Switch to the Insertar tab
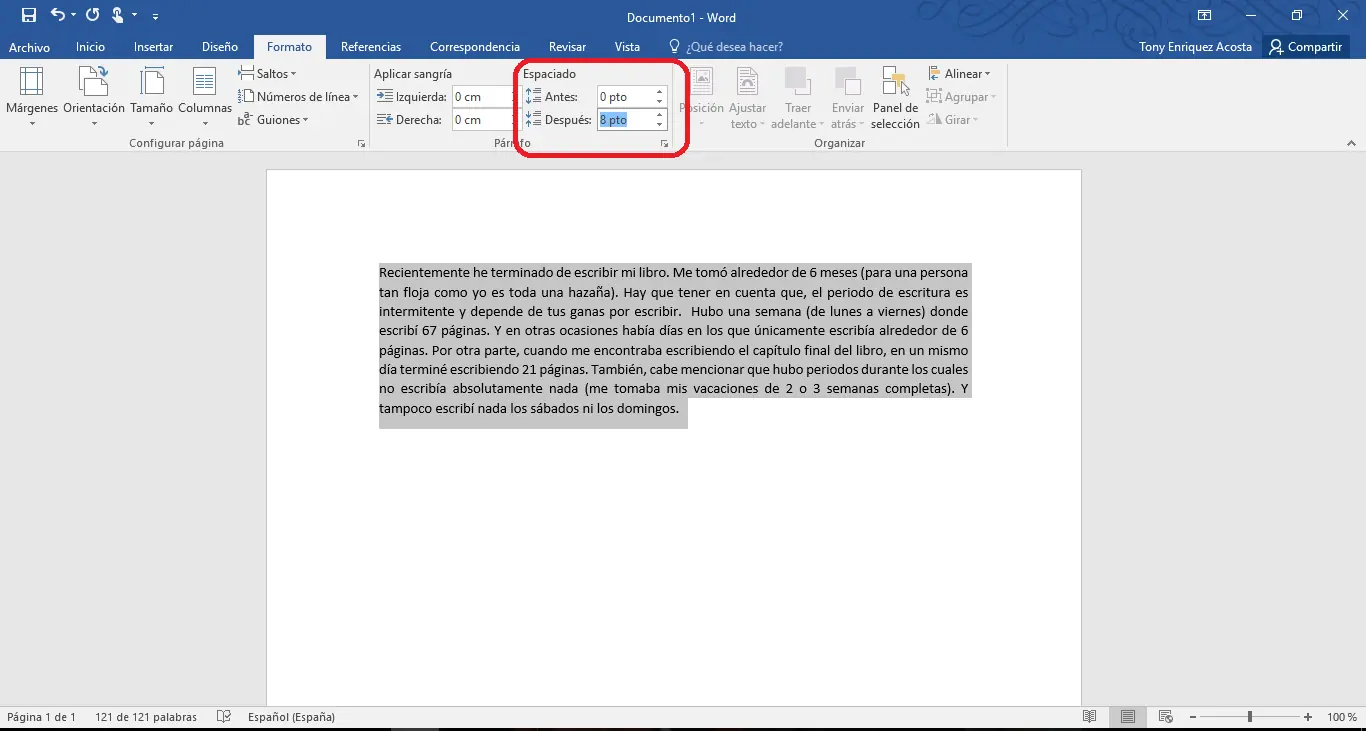1366x731 pixels. pyautogui.click(x=153, y=47)
